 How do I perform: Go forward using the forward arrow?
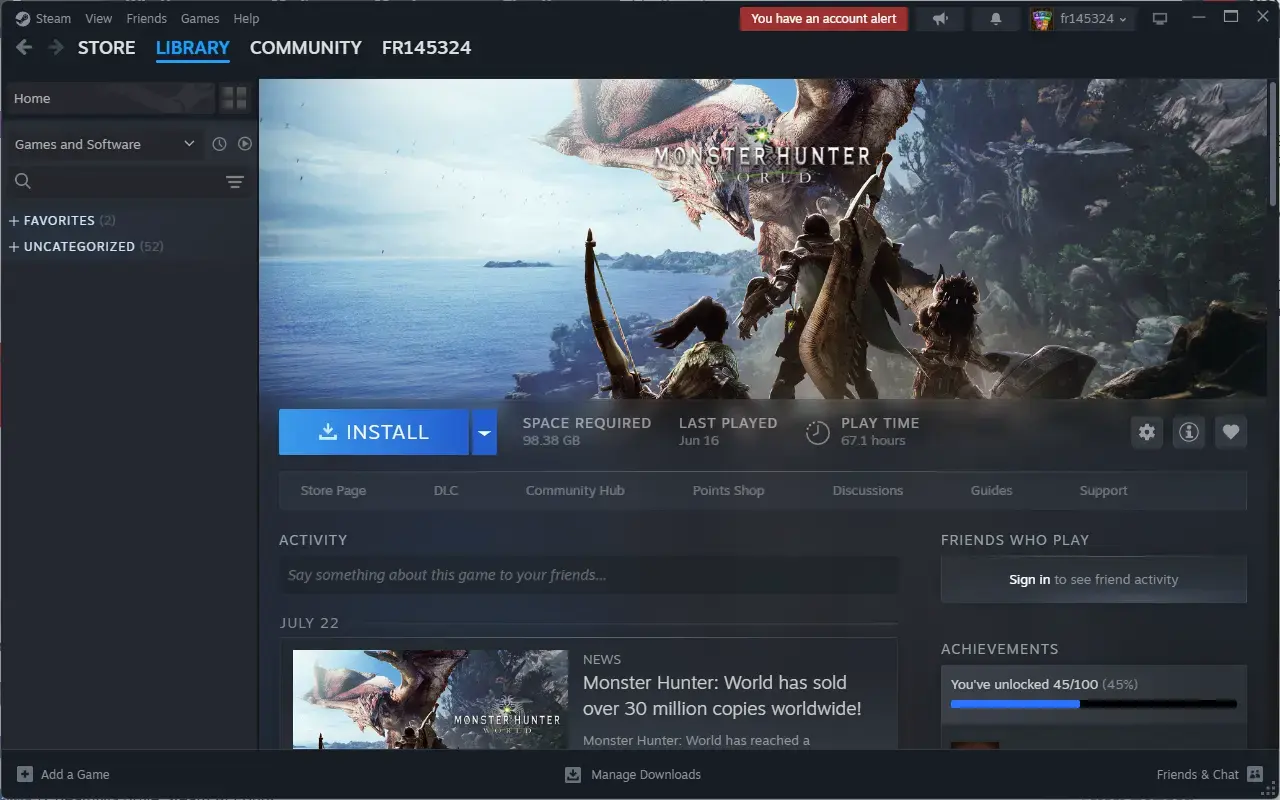[56, 47]
